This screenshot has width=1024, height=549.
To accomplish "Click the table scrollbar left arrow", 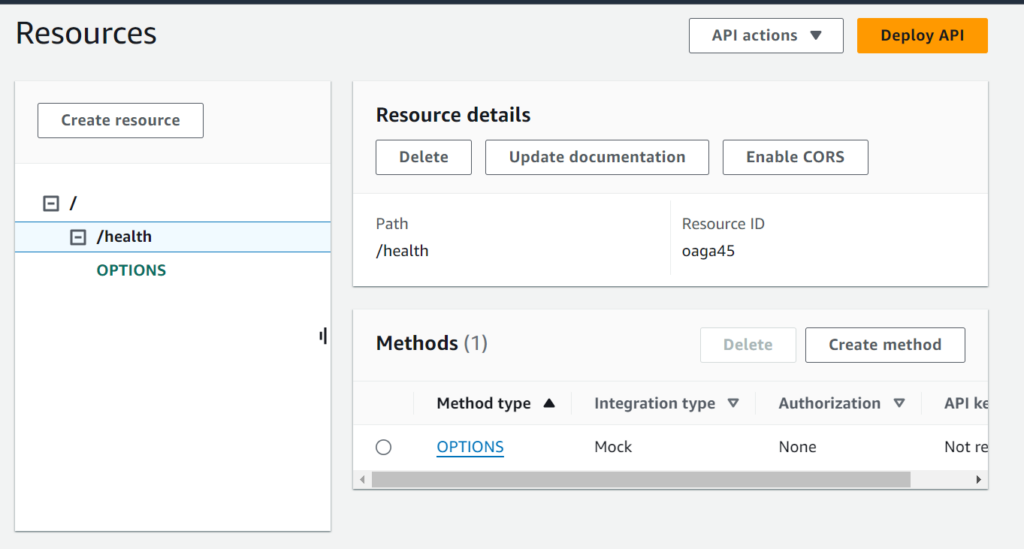I will click(x=362, y=480).
